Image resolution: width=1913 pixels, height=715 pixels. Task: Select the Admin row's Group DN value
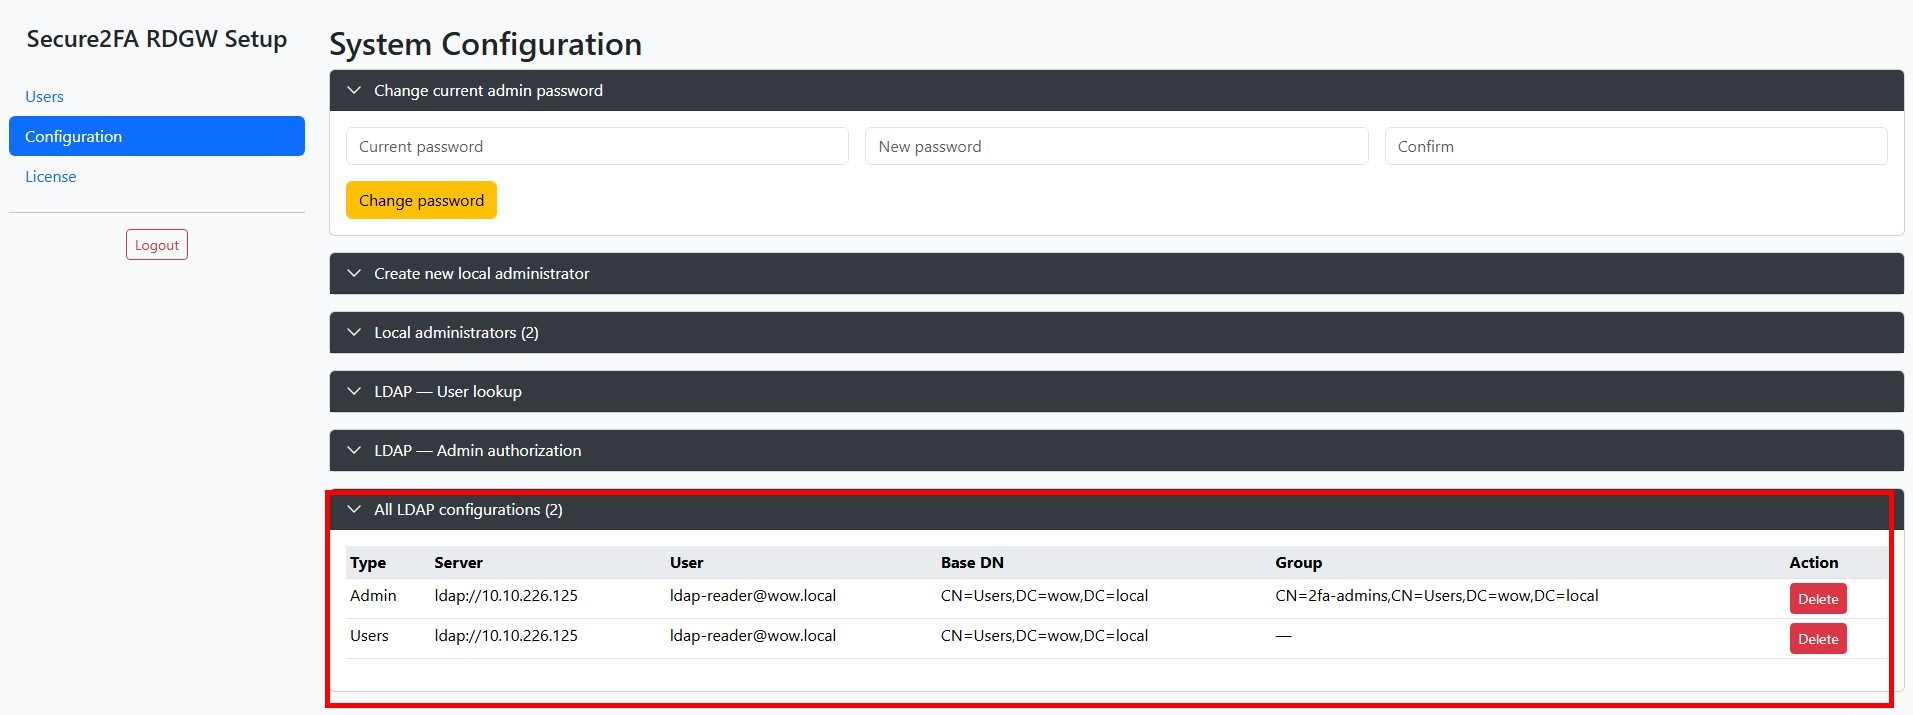point(1436,596)
